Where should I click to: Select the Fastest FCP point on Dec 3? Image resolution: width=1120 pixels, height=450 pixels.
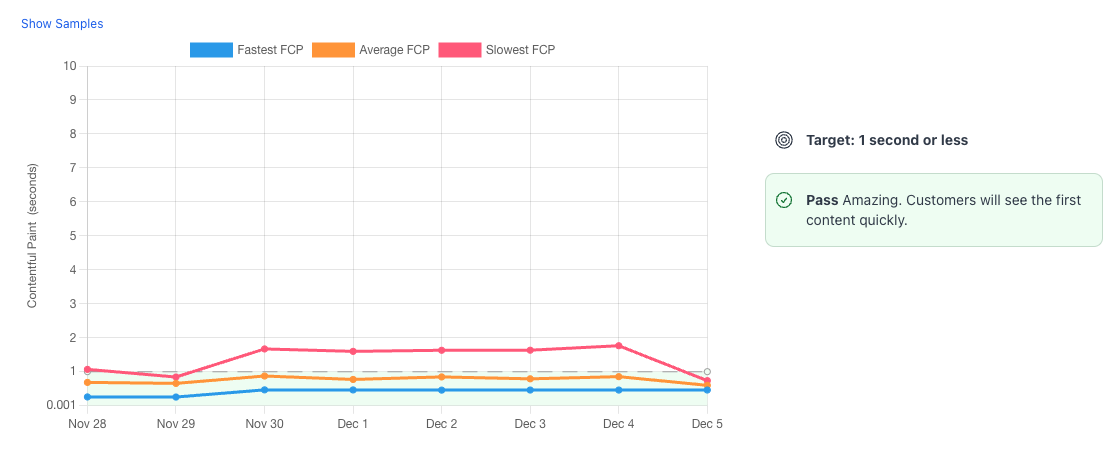point(530,390)
